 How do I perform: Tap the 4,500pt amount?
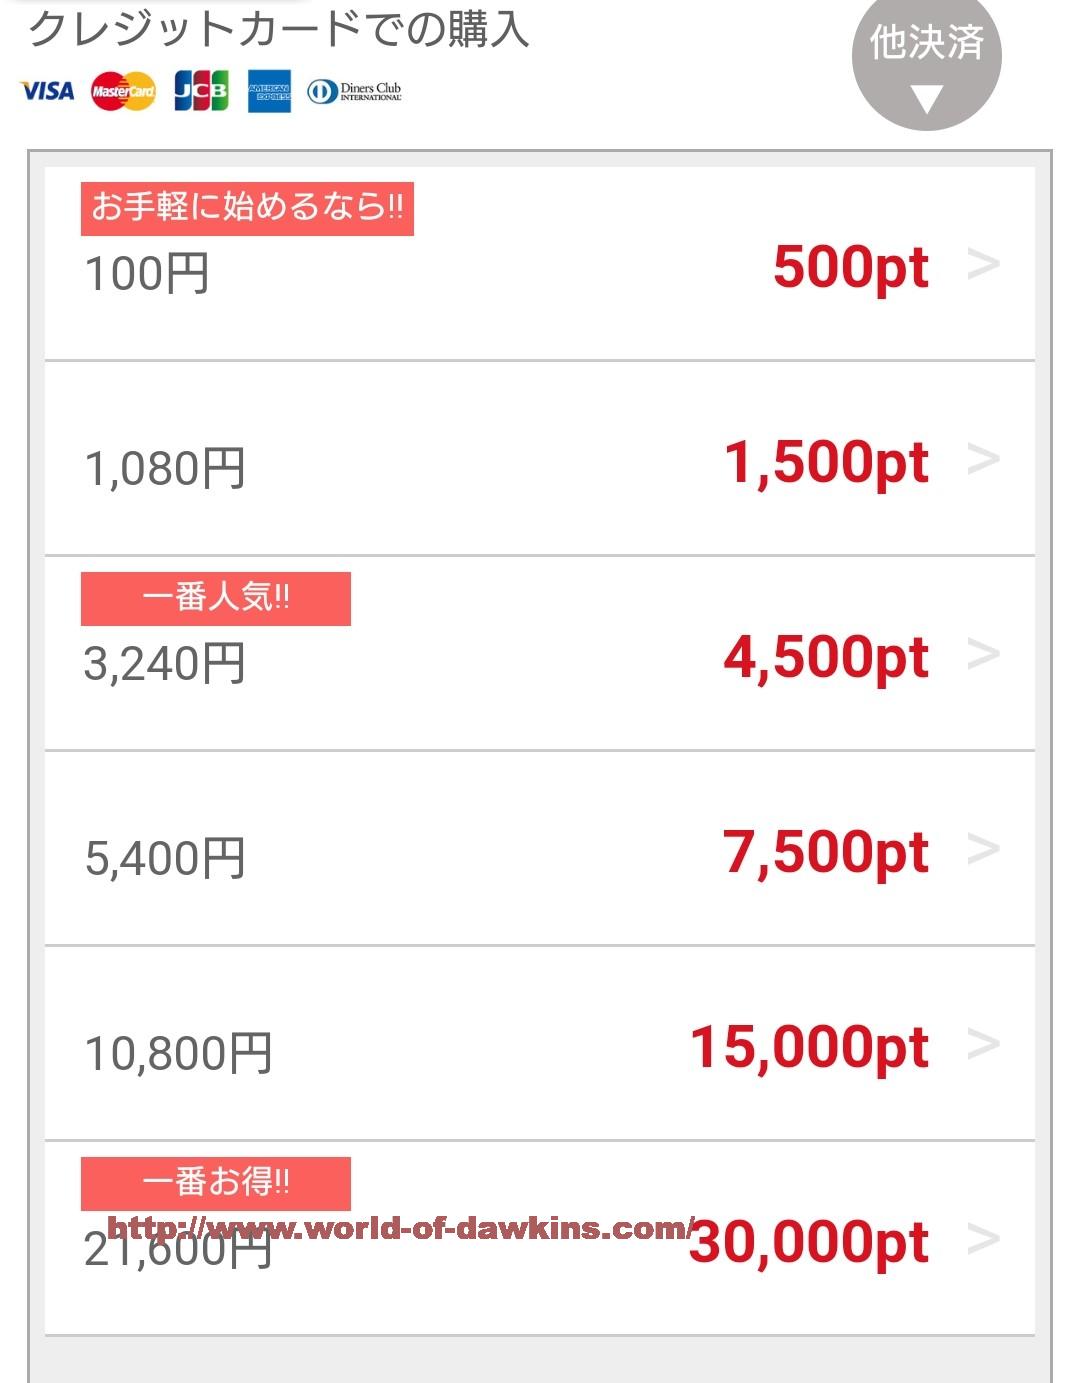pyautogui.click(x=826, y=657)
